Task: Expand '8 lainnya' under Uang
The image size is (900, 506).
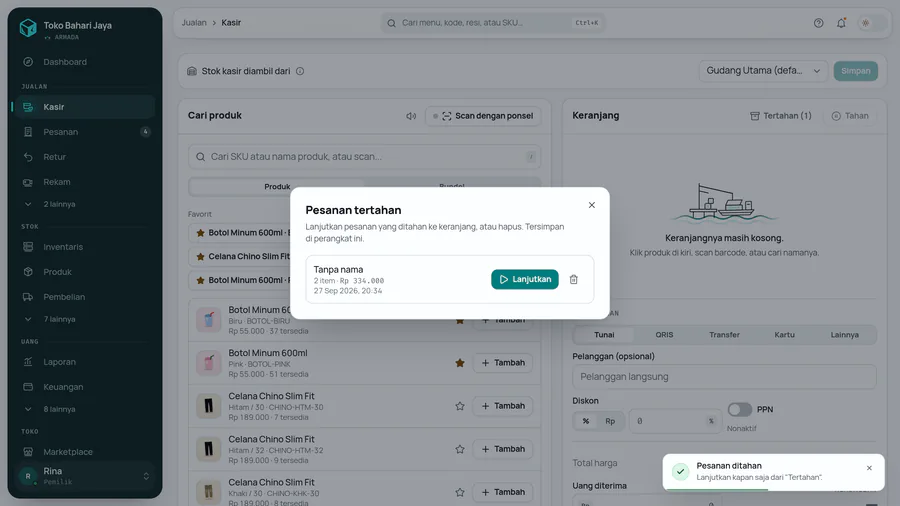Action: point(84,409)
